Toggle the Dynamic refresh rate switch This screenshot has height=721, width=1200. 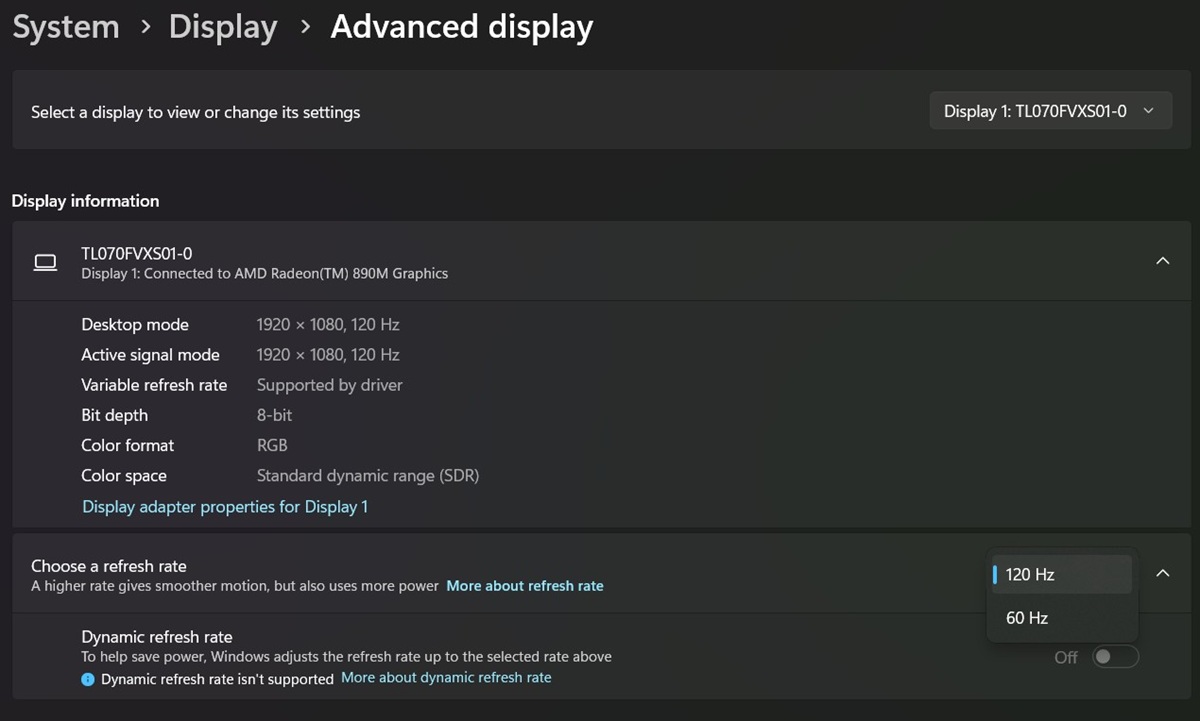click(1115, 657)
